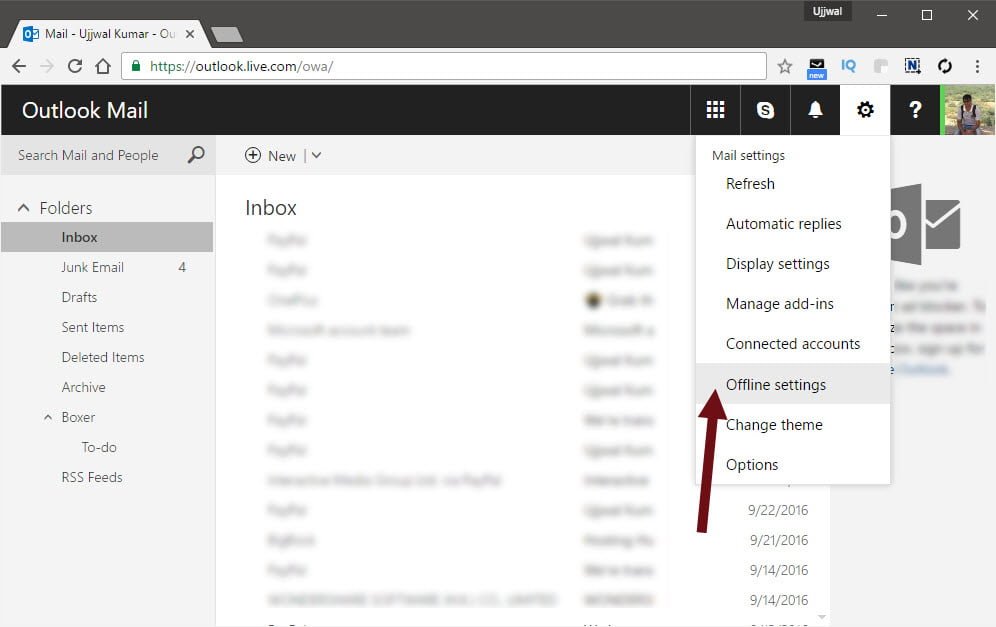The image size is (996, 627).
Task: Select Offline settings from the menu
Action: (776, 384)
